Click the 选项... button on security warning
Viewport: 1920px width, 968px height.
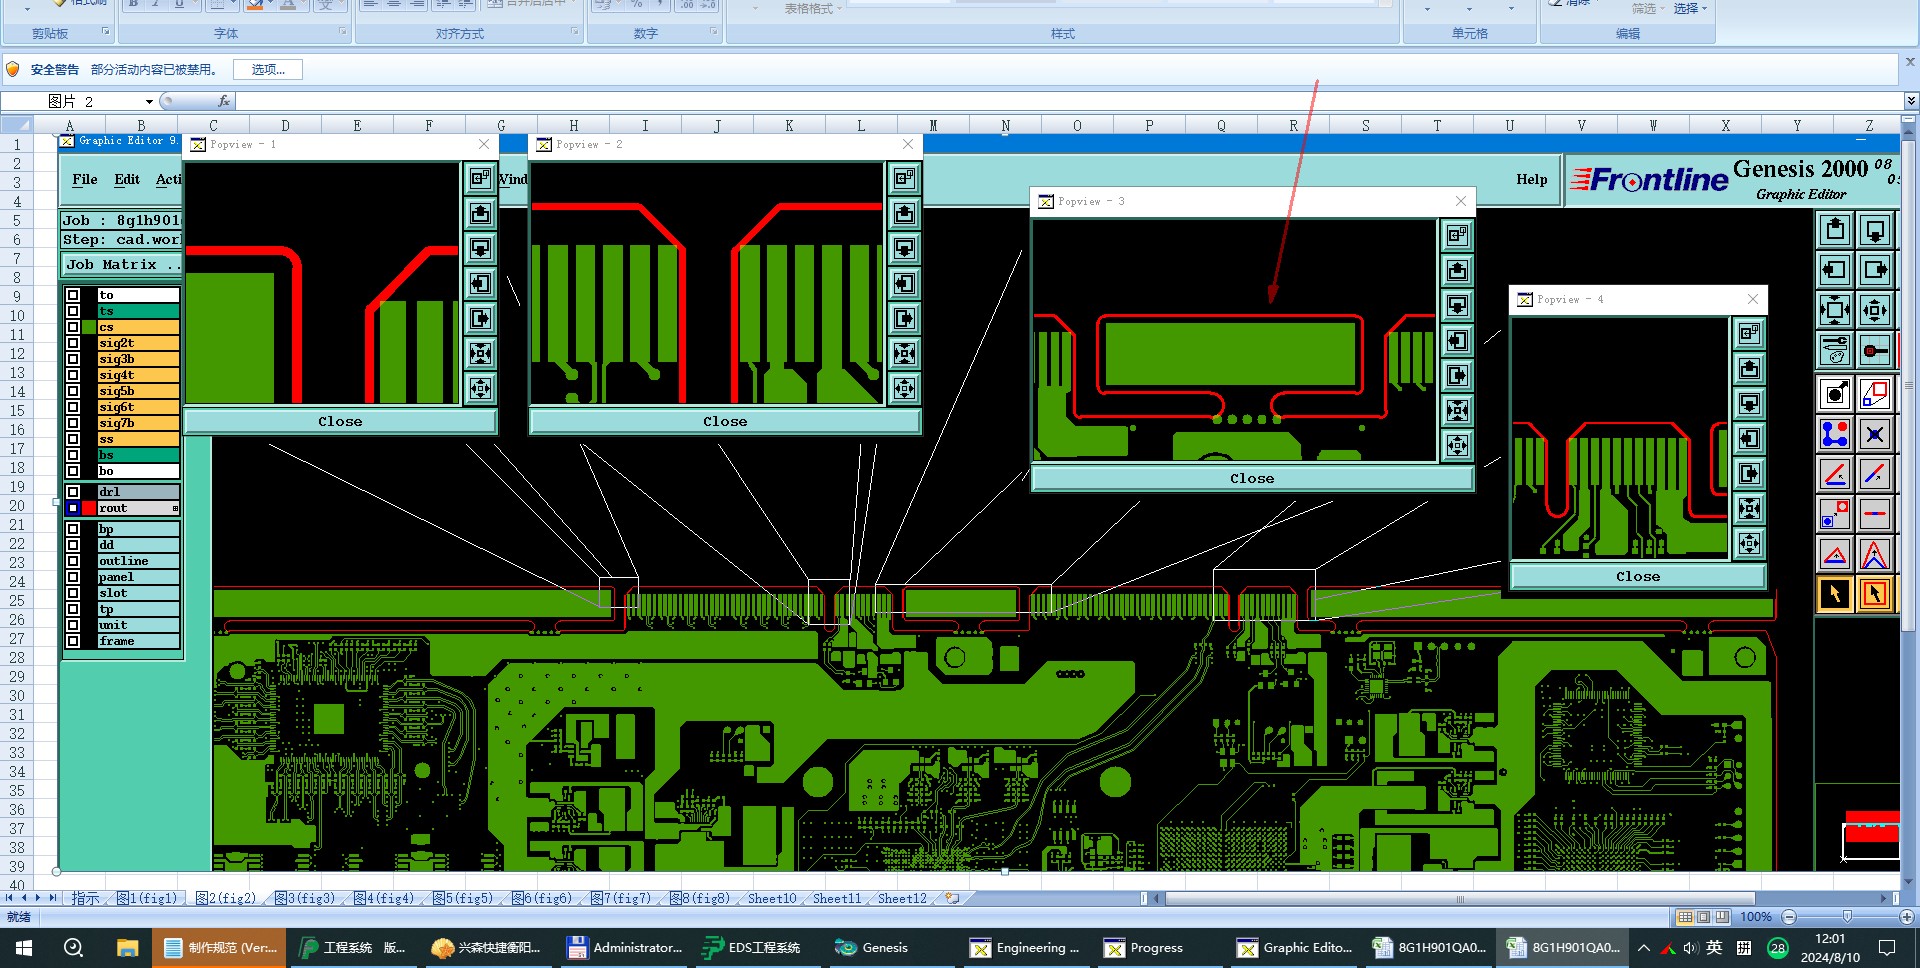pyautogui.click(x=268, y=69)
